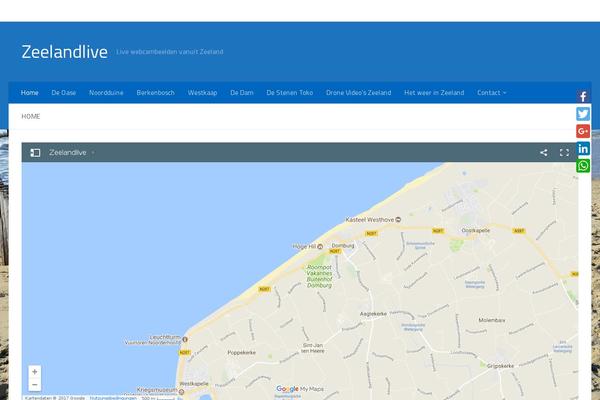Click the Grijpskerke label on map
Screen dimensions: 600x400
tap(500, 366)
